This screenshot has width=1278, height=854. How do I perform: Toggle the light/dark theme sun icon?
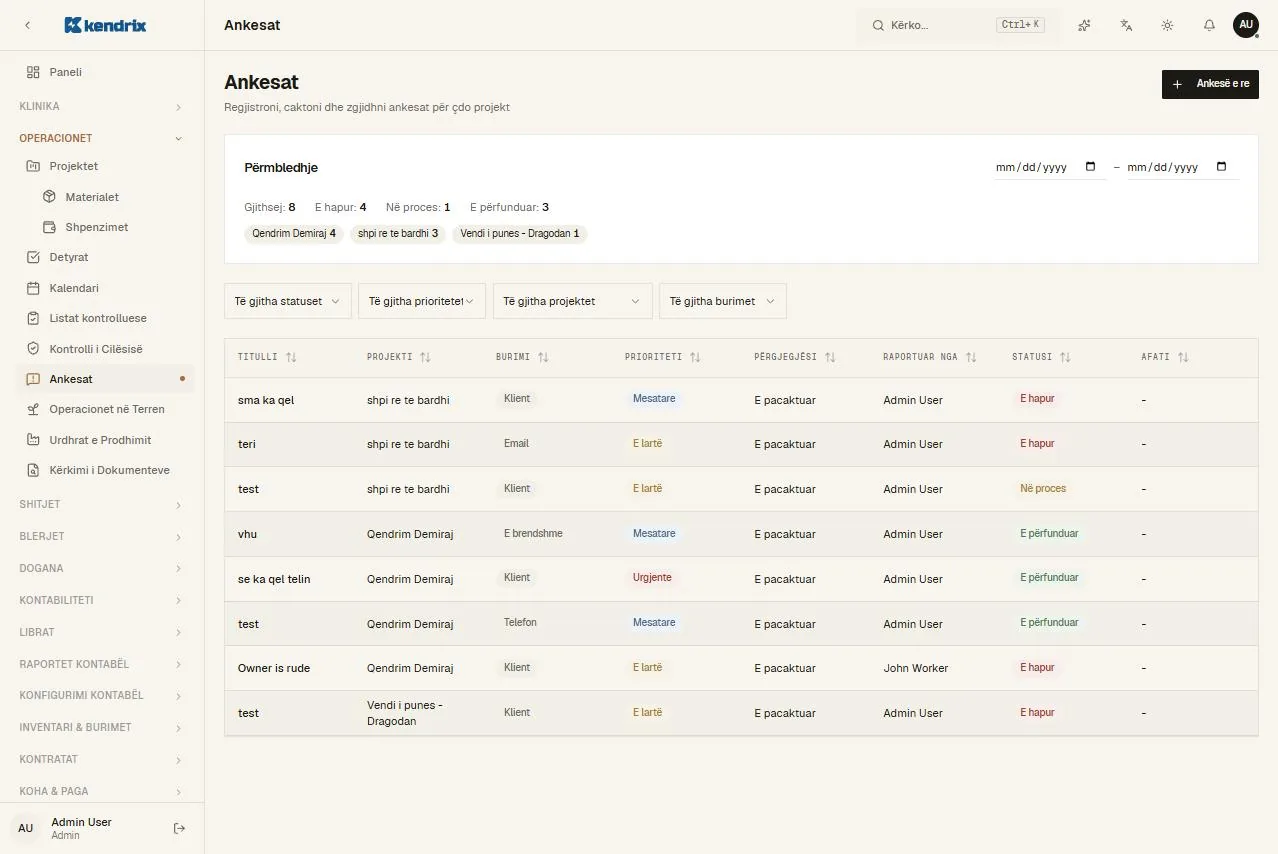tap(1167, 25)
